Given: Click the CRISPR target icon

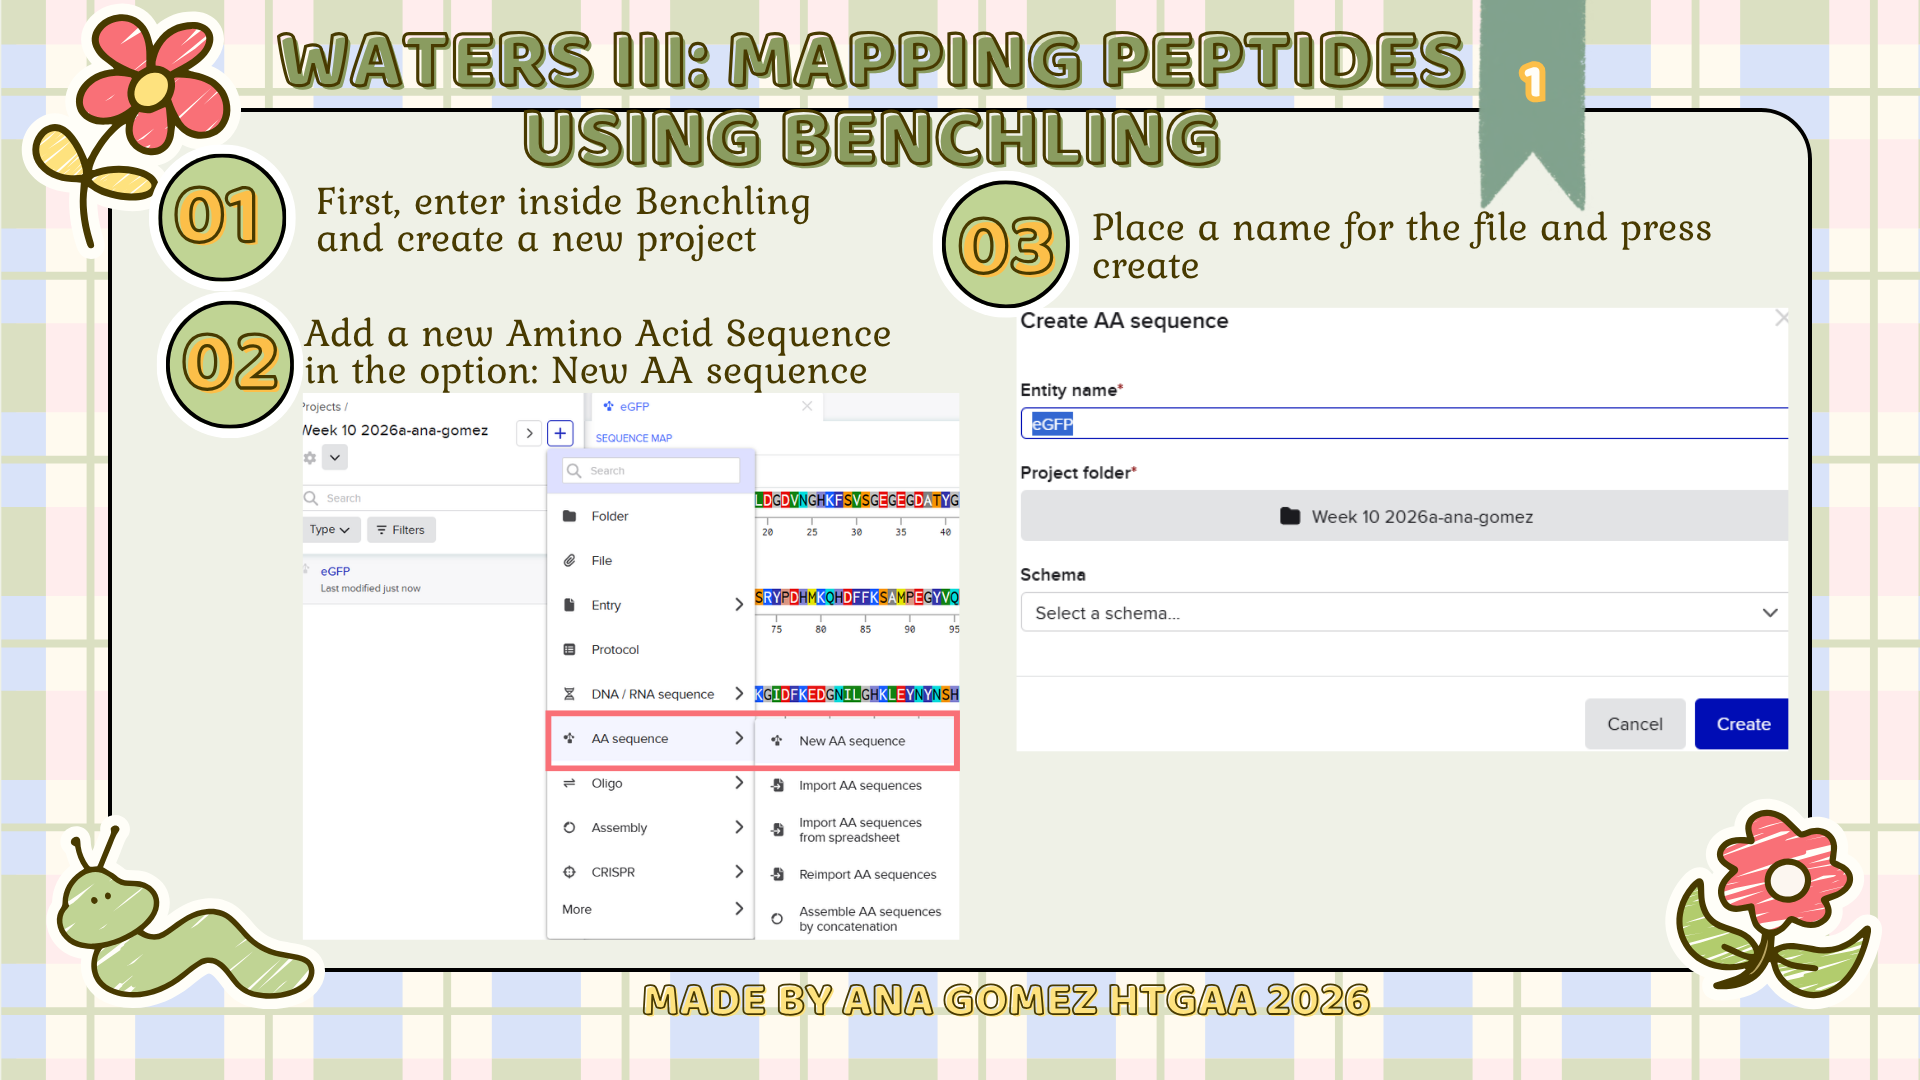Looking at the screenshot, I should [570, 872].
